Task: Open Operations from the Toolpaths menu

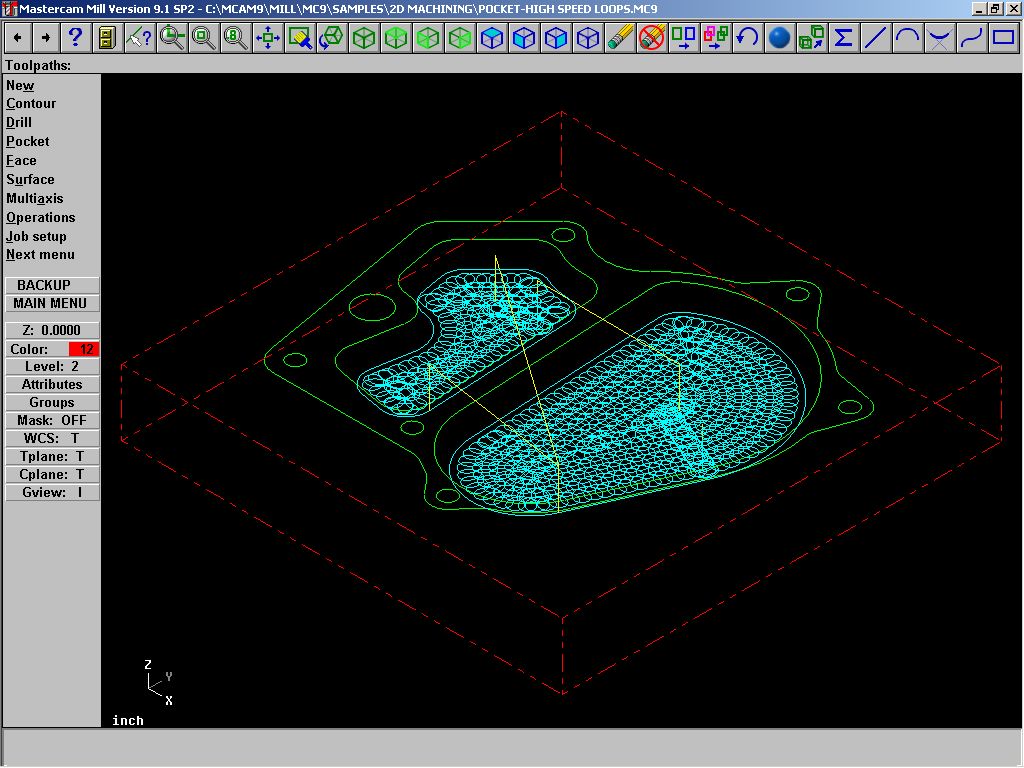Action: pos(40,217)
